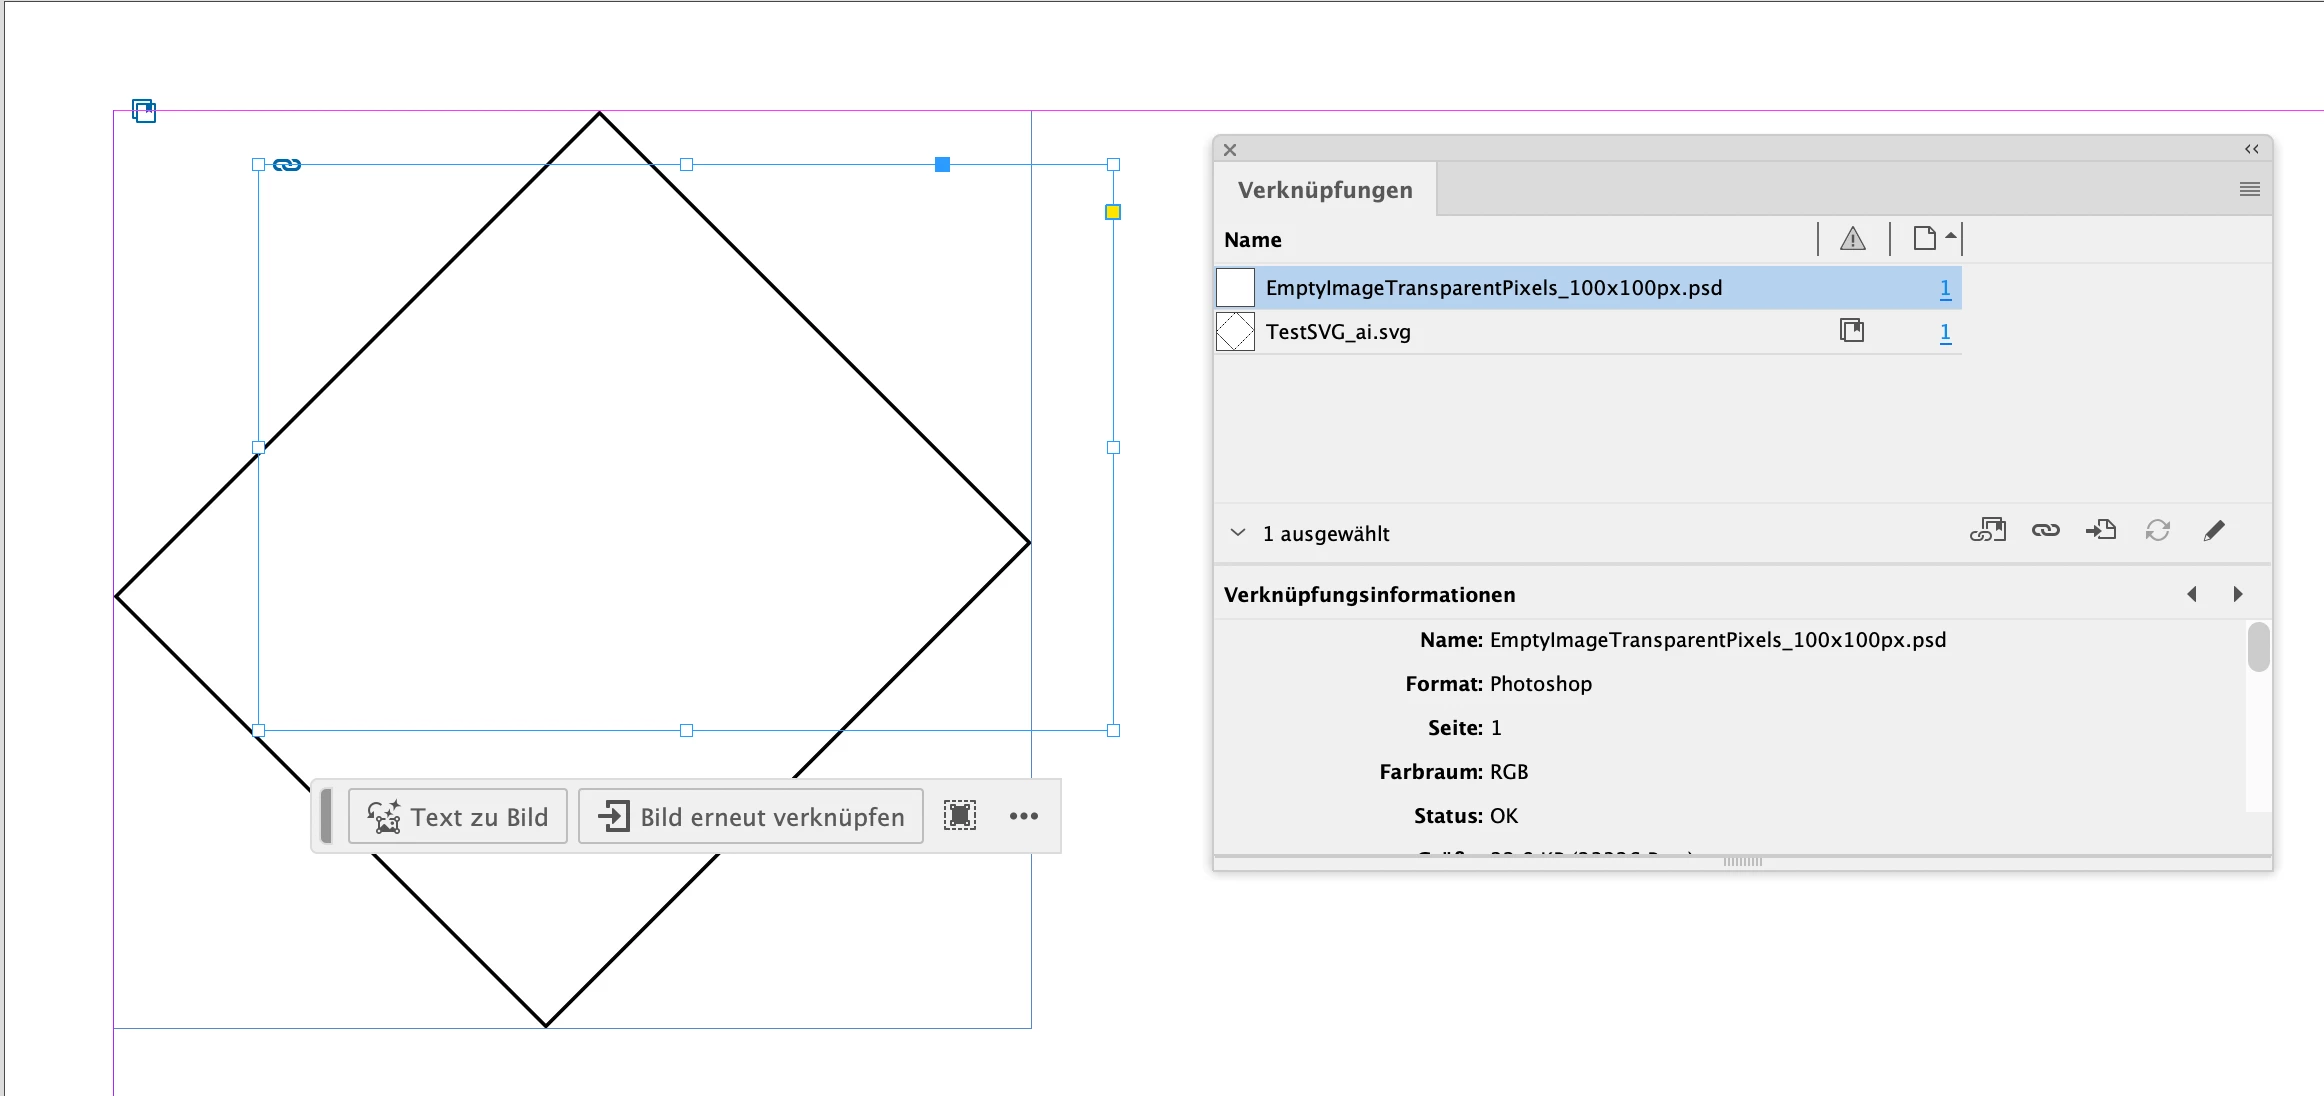Click the Relink from CC Libraries icon
The width and height of the screenshot is (2324, 1096).
tap(1987, 531)
